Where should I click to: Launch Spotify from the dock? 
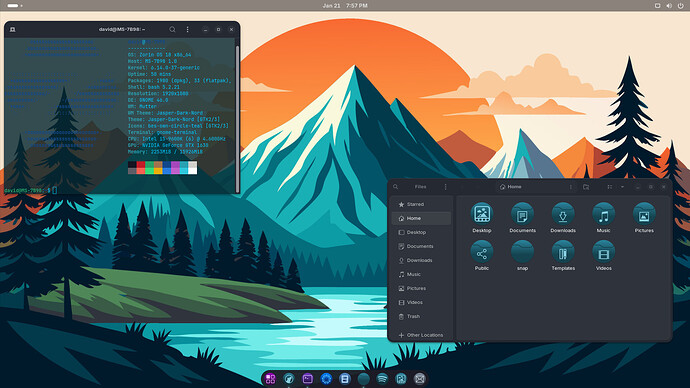[x=382, y=378]
